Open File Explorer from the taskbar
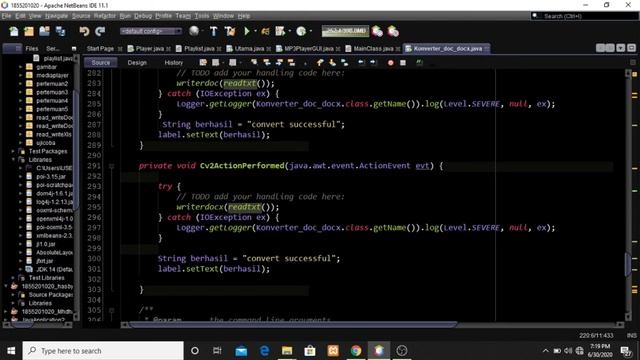The image size is (640, 360). pyautogui.click(x=287, y=351)
